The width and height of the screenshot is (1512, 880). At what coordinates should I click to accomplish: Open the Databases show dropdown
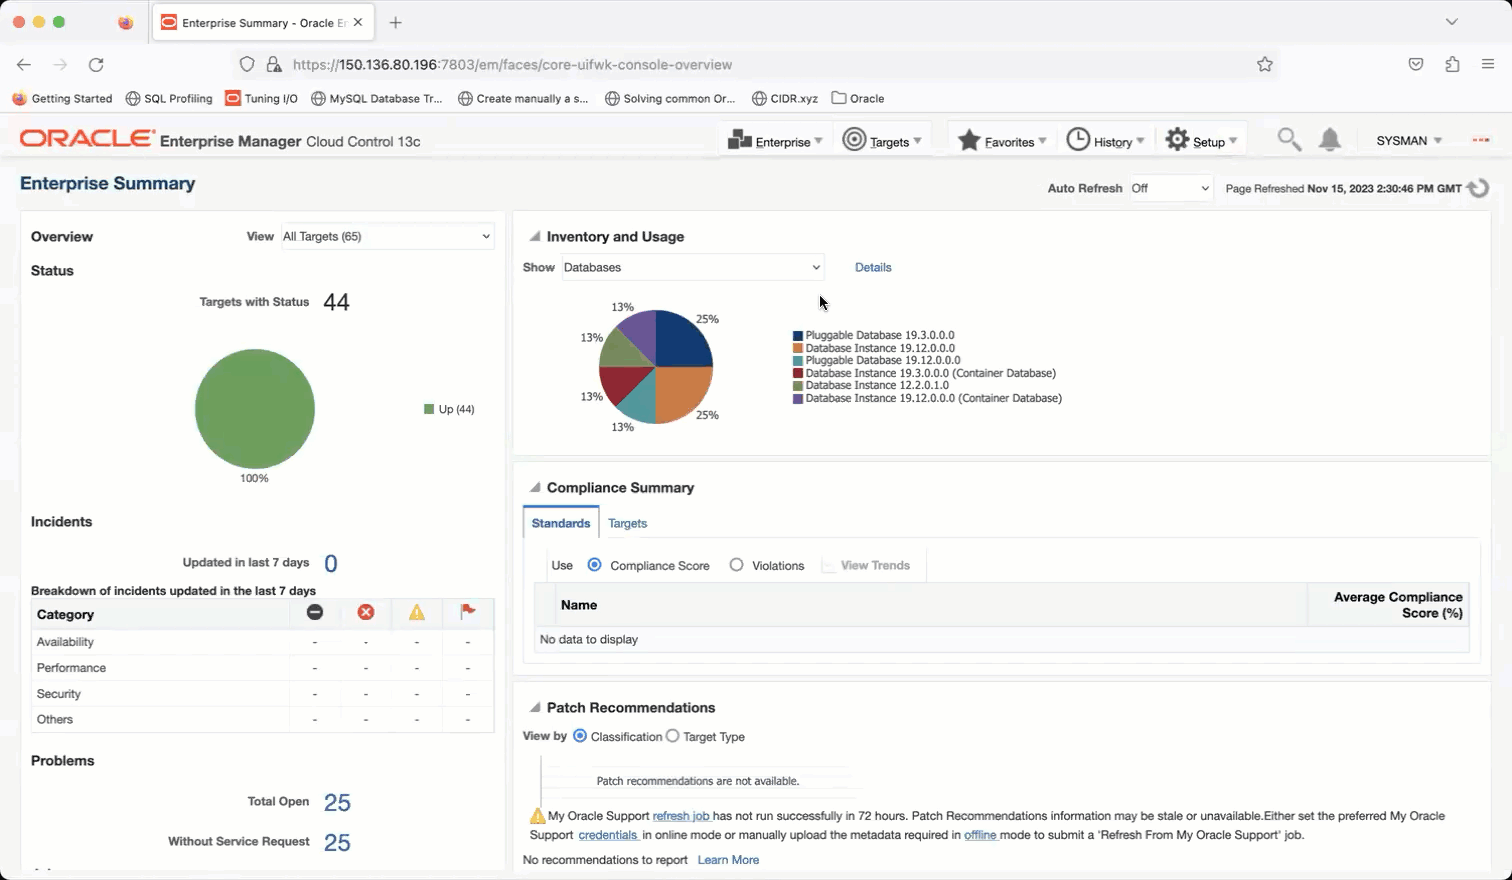(692, 267)
